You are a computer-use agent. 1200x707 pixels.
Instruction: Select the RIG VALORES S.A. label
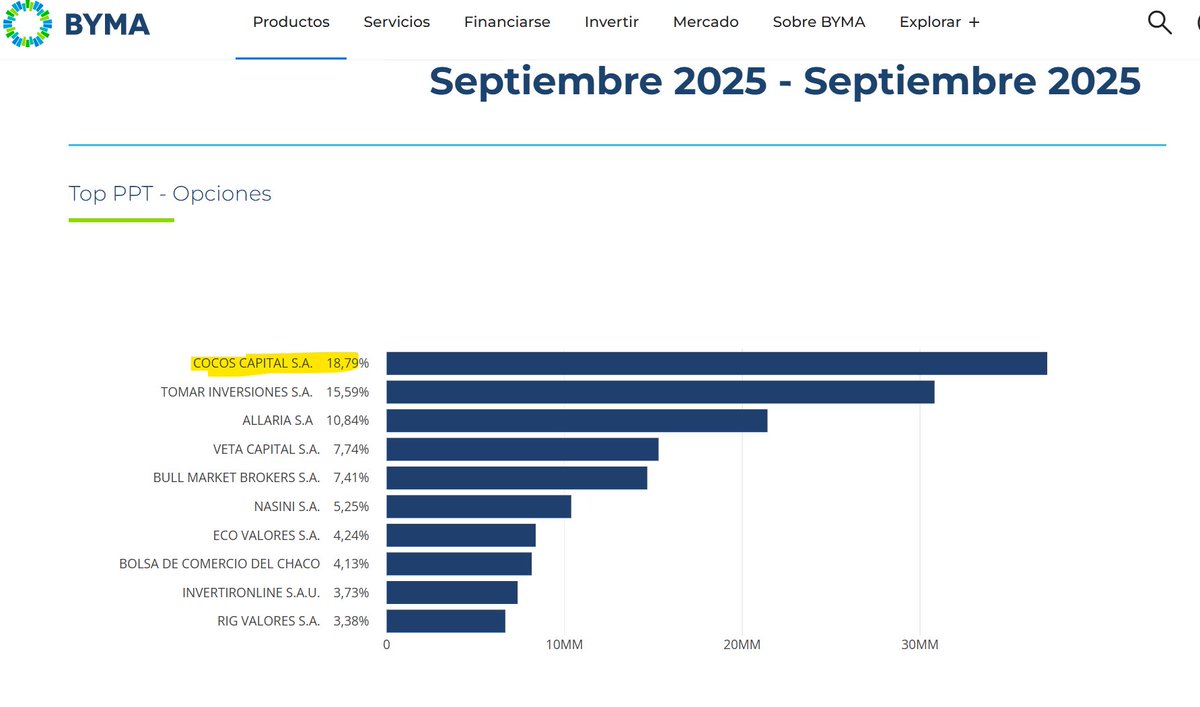[269, 621]
